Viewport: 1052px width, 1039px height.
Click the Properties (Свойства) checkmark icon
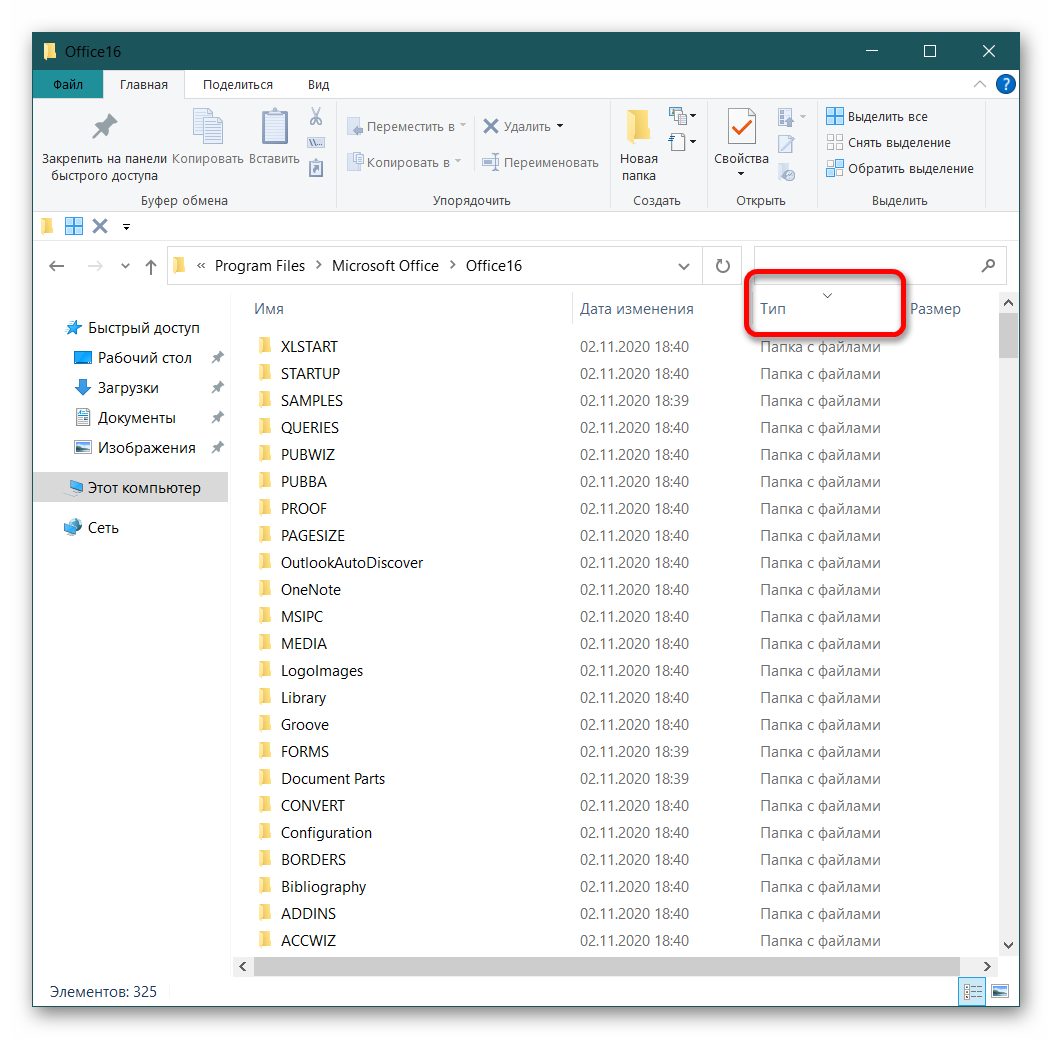(741, 128)
